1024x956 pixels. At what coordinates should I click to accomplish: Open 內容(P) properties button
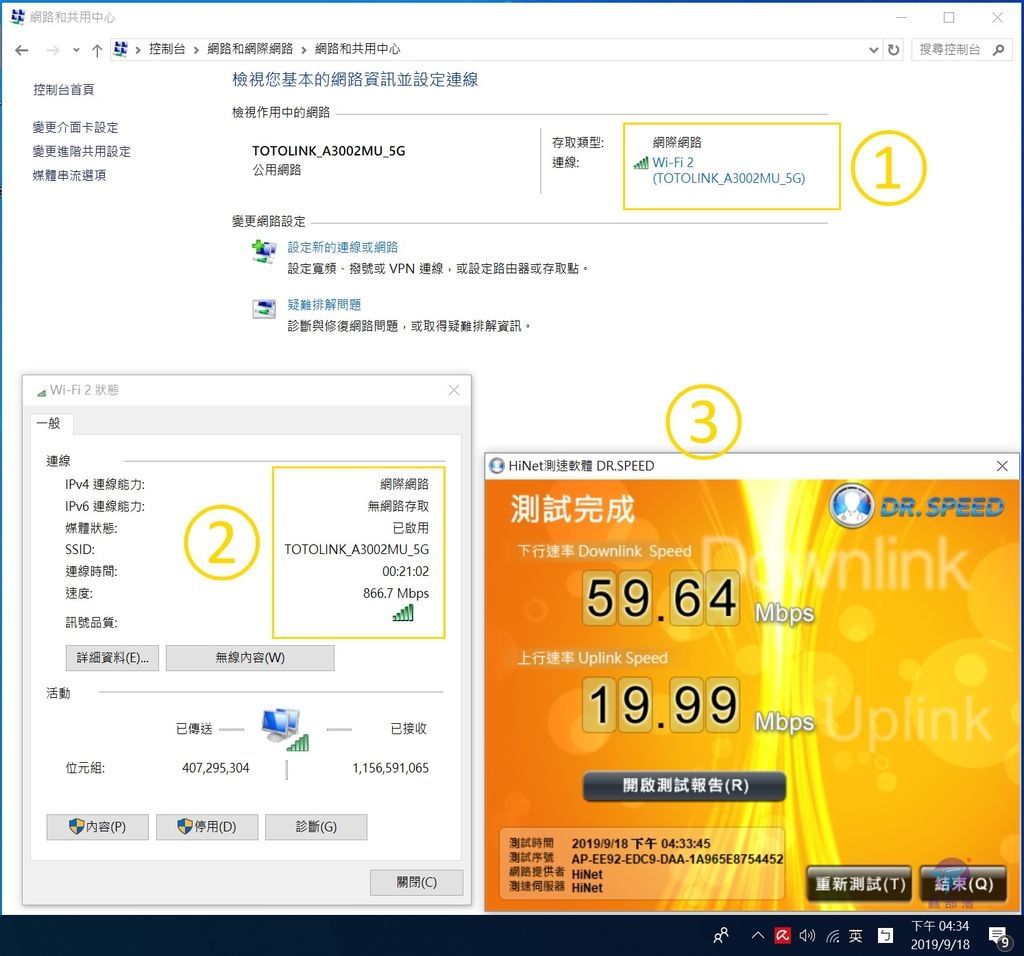click(97, 827)
